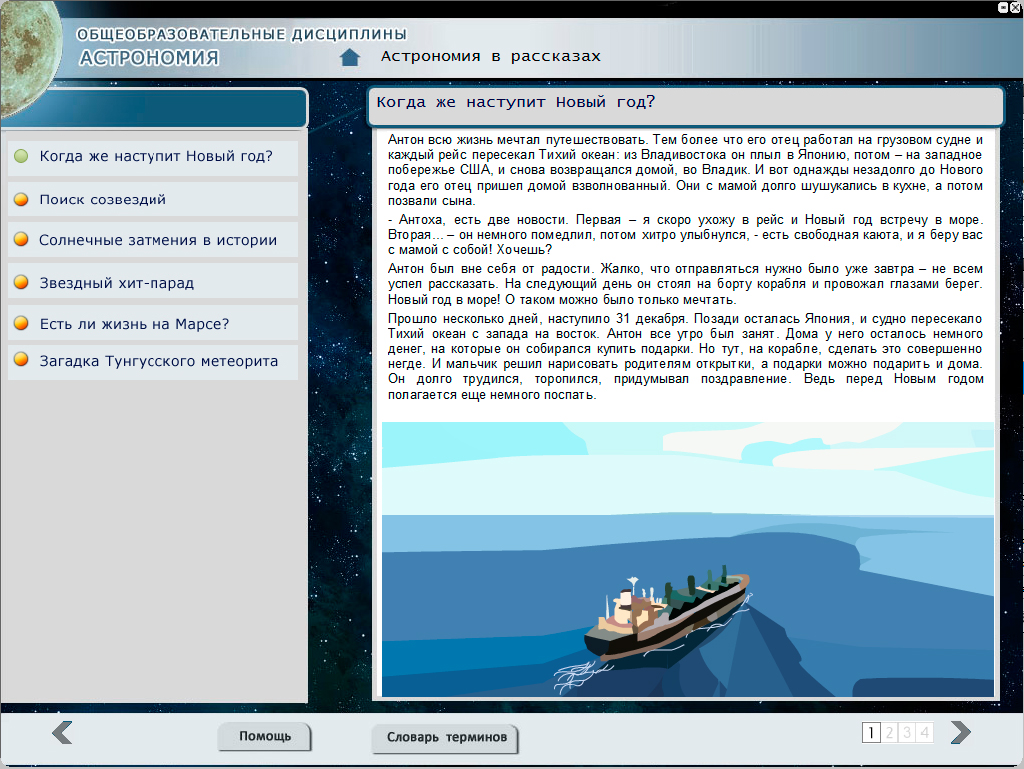This screenshot has height=769, width=1024.
Task: Click paragraph starting with Антон был вне себя
Action: pyautogui.click(x=685, y=284)
